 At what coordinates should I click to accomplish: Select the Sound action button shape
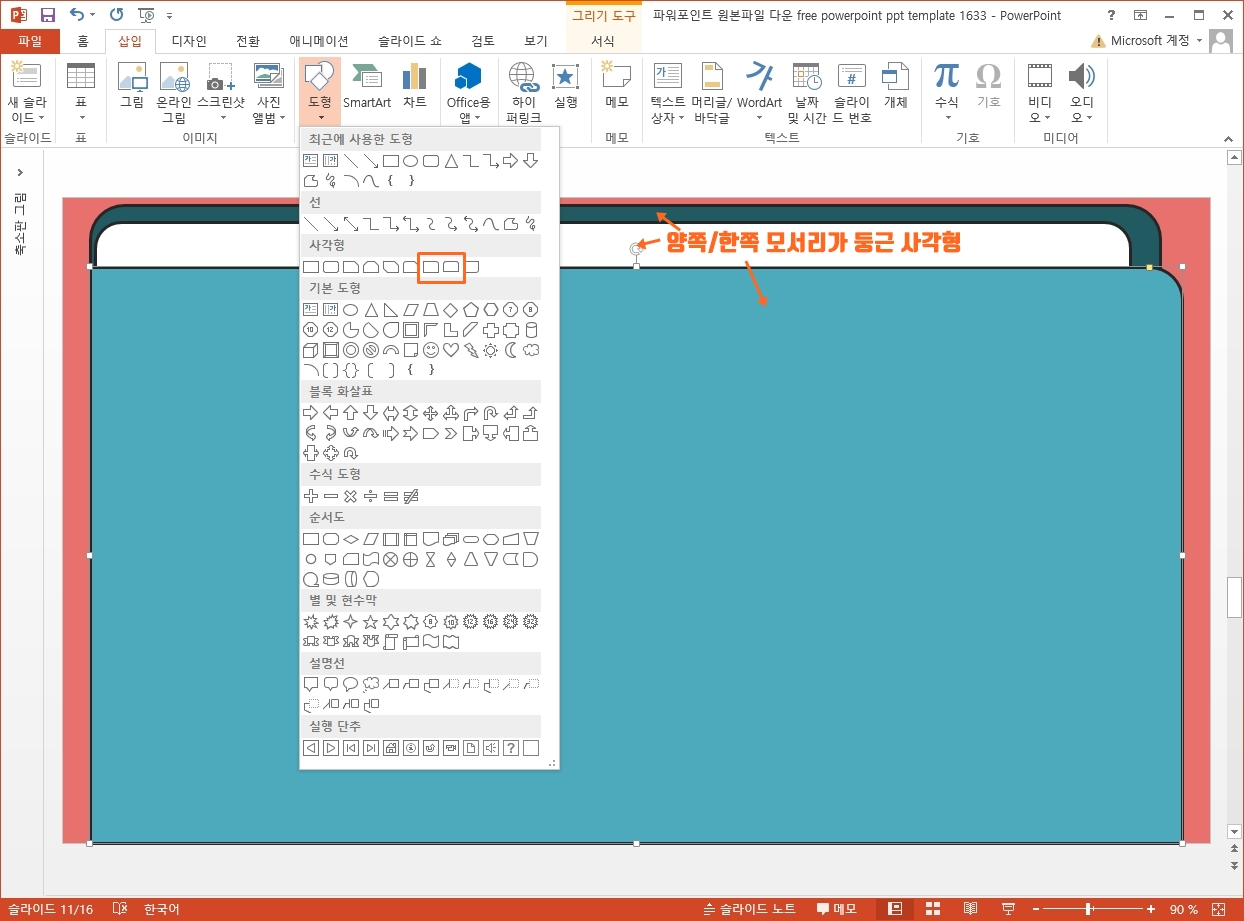491,748
